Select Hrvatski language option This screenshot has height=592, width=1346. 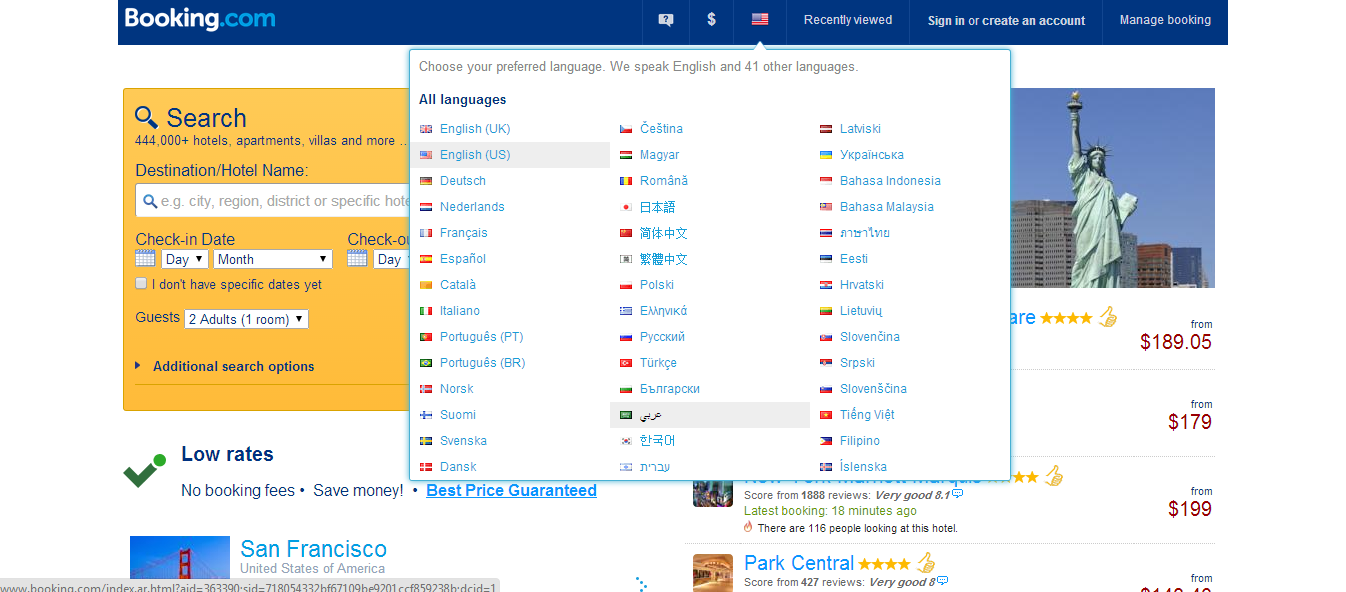(x=862, y=285)
